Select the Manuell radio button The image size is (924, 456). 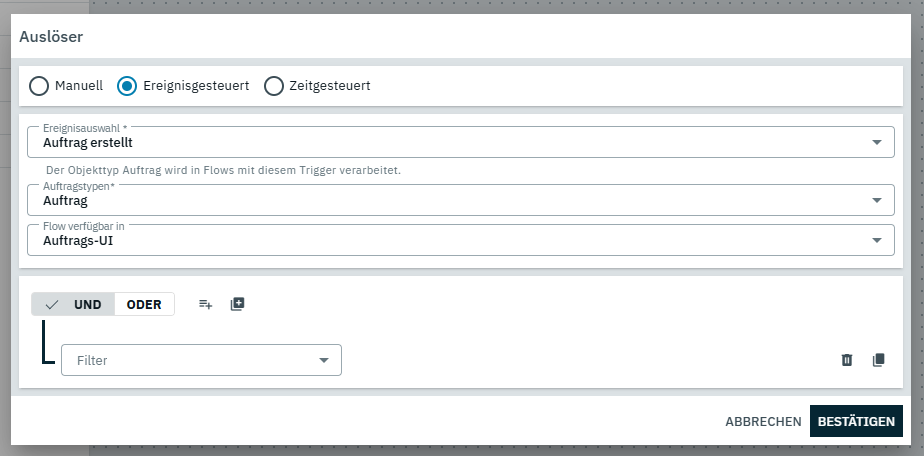tap(39, 86)
